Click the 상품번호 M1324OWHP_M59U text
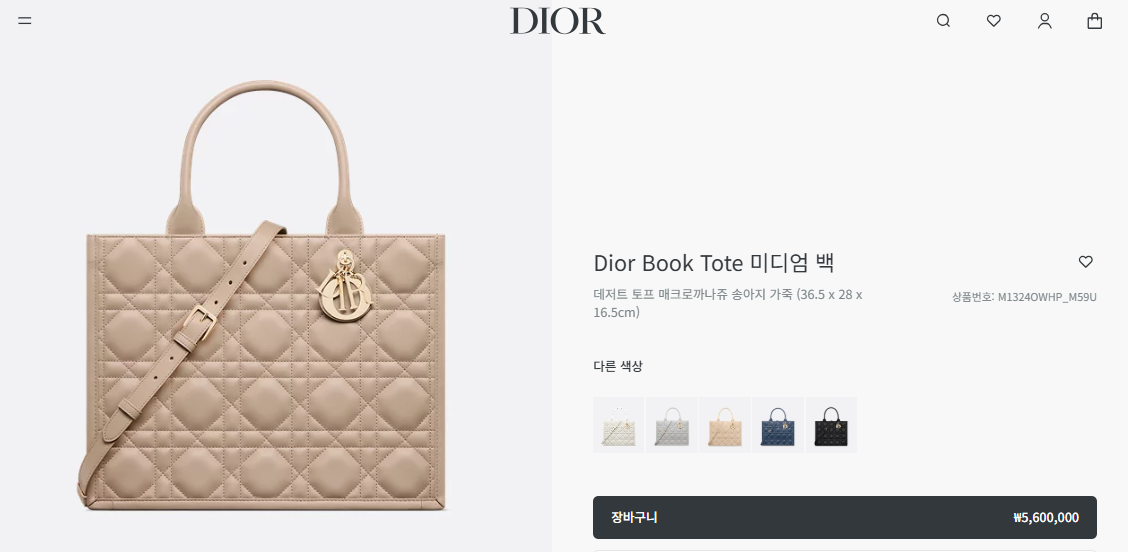The height and width of the screenshot is (552, 1128). 1024,297
